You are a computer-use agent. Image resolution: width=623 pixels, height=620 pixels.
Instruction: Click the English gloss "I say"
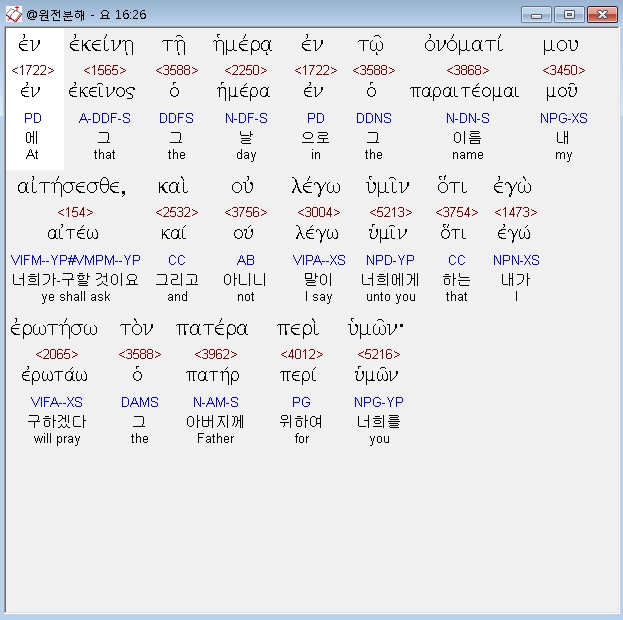point(319,297)
